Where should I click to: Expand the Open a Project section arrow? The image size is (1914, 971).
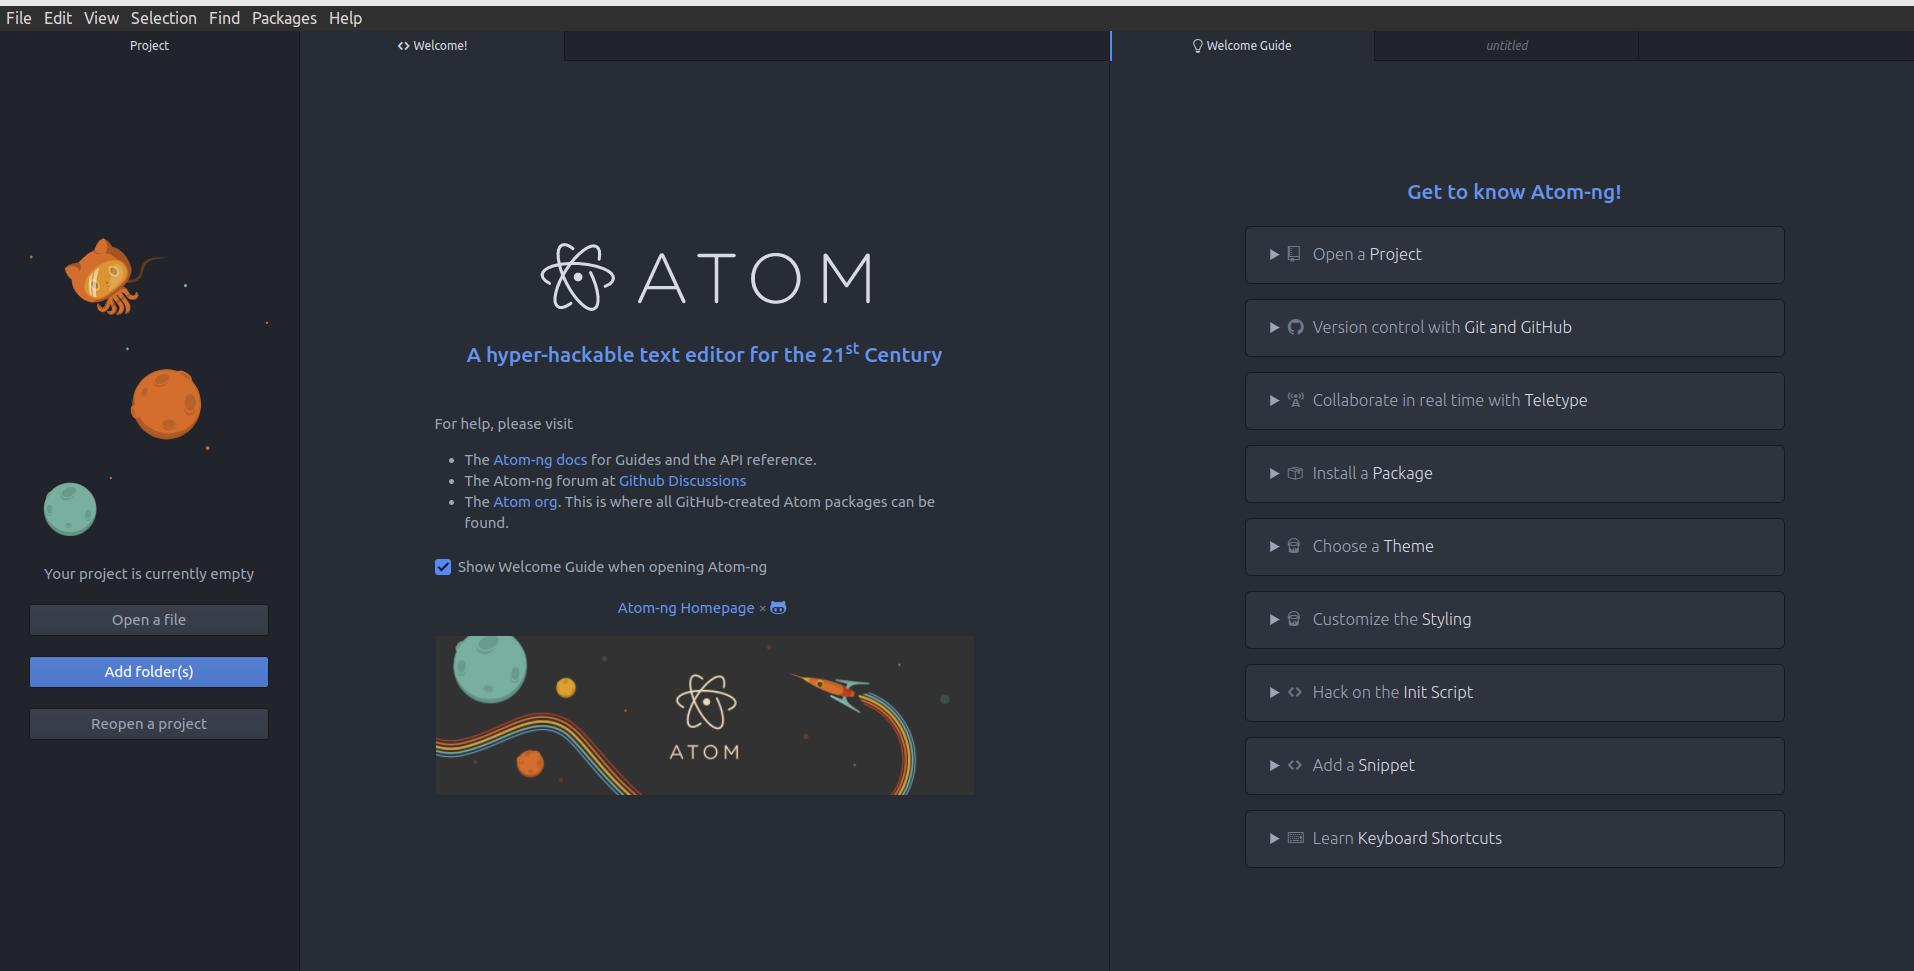tap(1274, 254)
